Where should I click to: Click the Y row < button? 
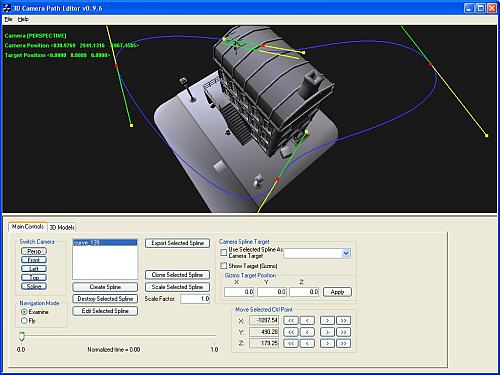307,332
